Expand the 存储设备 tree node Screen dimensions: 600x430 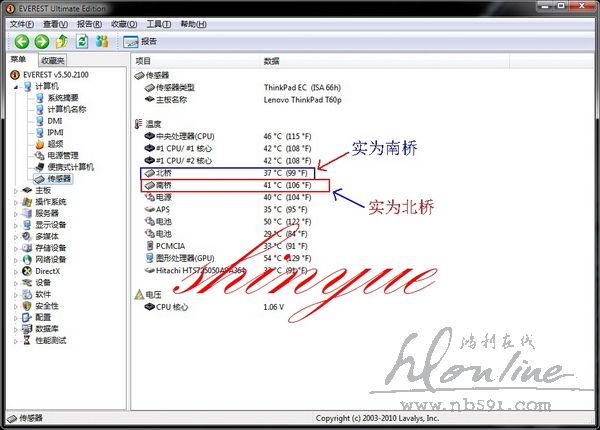16,248
